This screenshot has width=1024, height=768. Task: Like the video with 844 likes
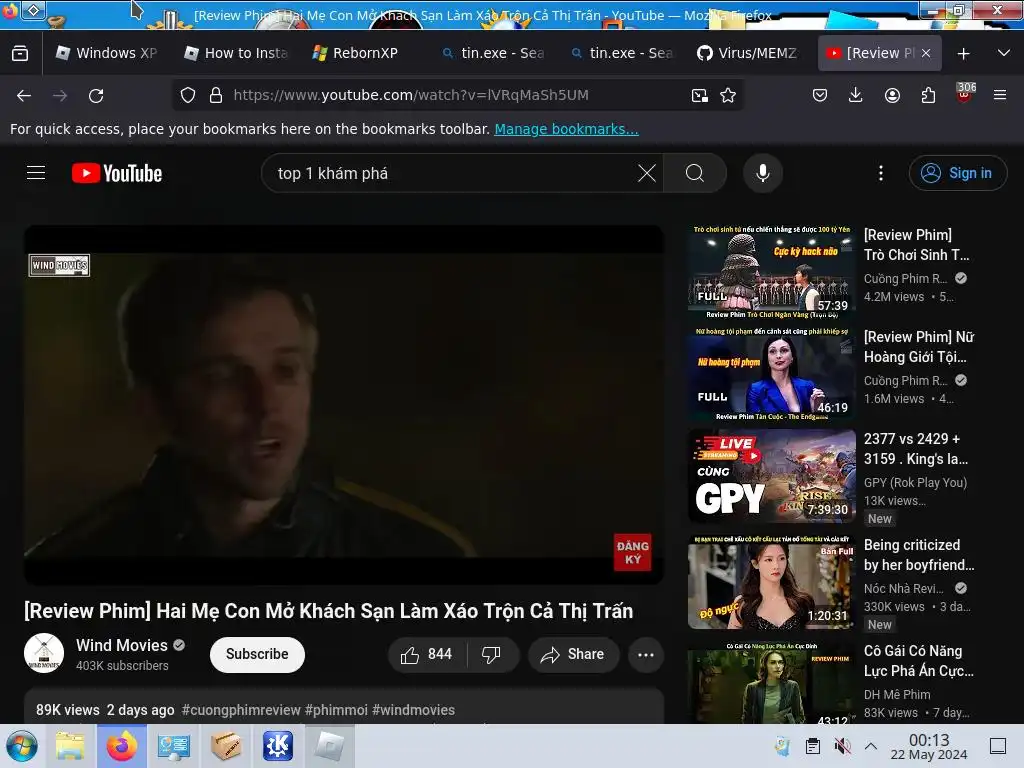coord(427,654)
